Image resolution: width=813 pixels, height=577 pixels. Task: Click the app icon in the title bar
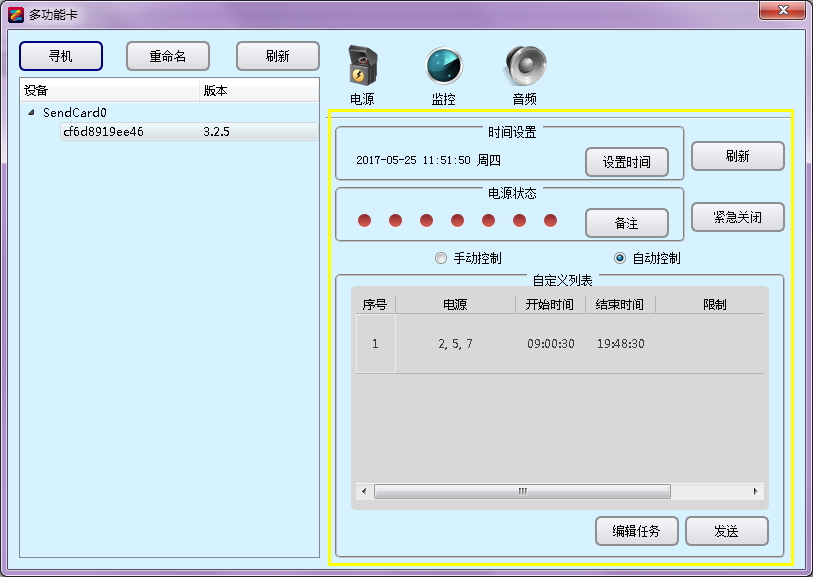(15, 14)
